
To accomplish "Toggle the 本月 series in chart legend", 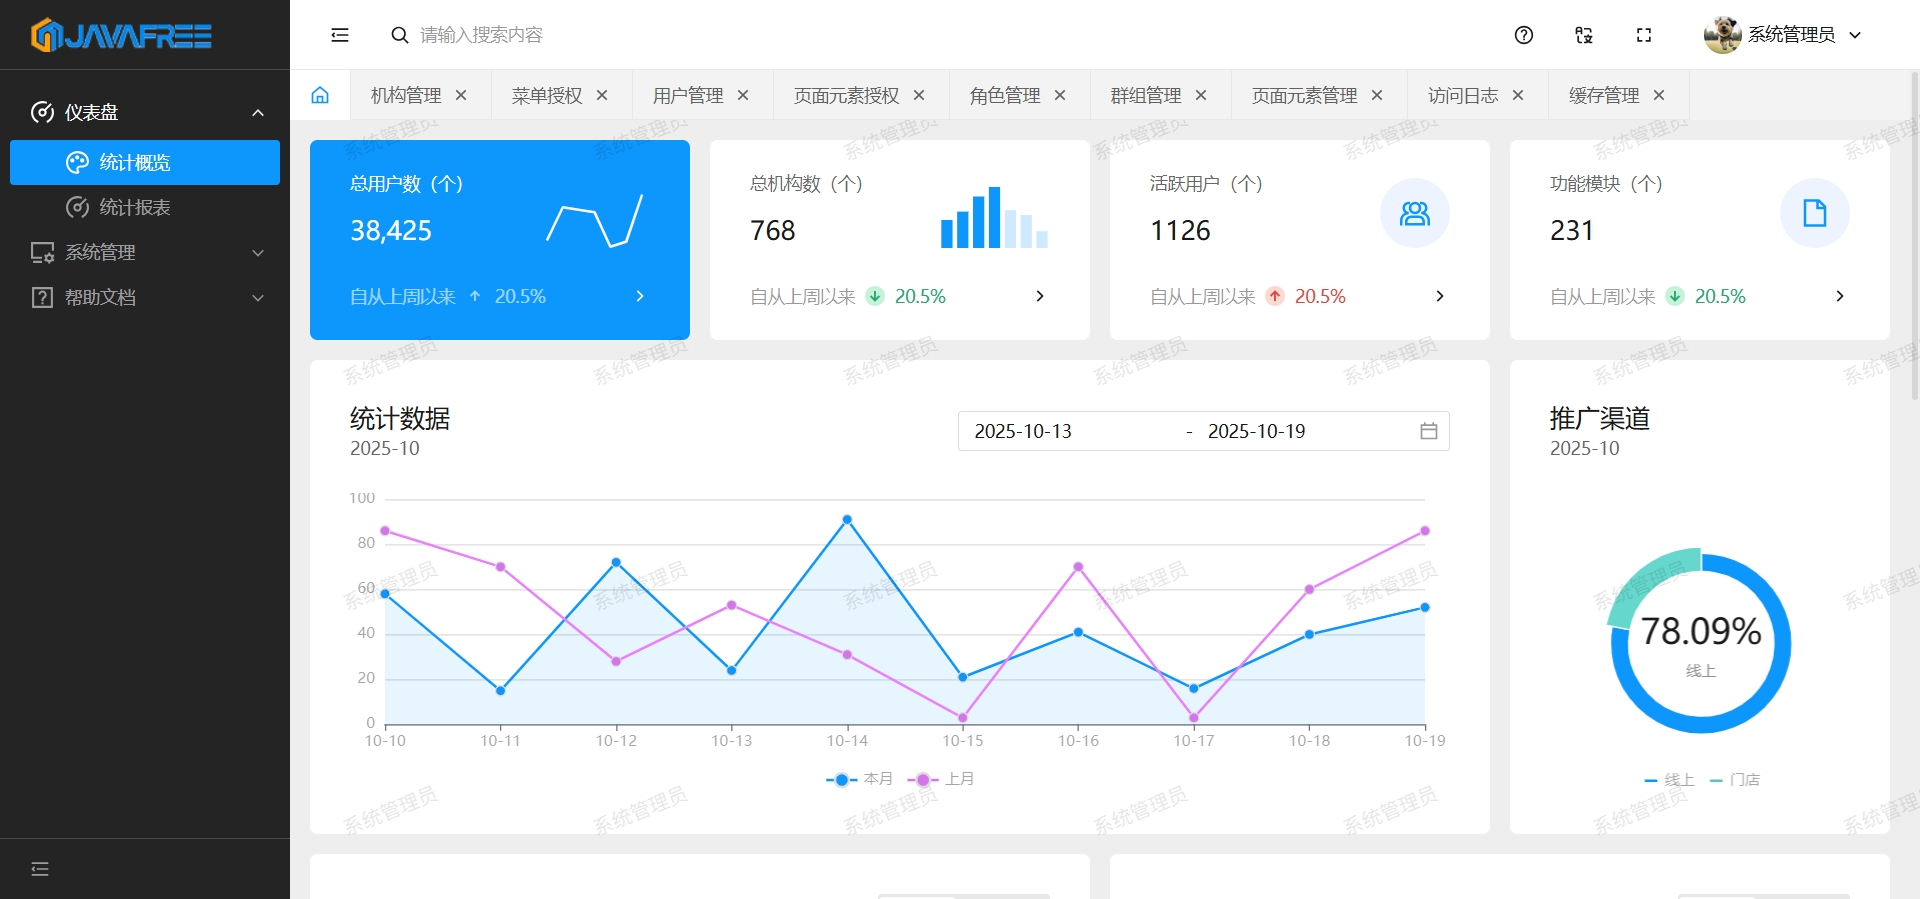I will pos(860,779).
